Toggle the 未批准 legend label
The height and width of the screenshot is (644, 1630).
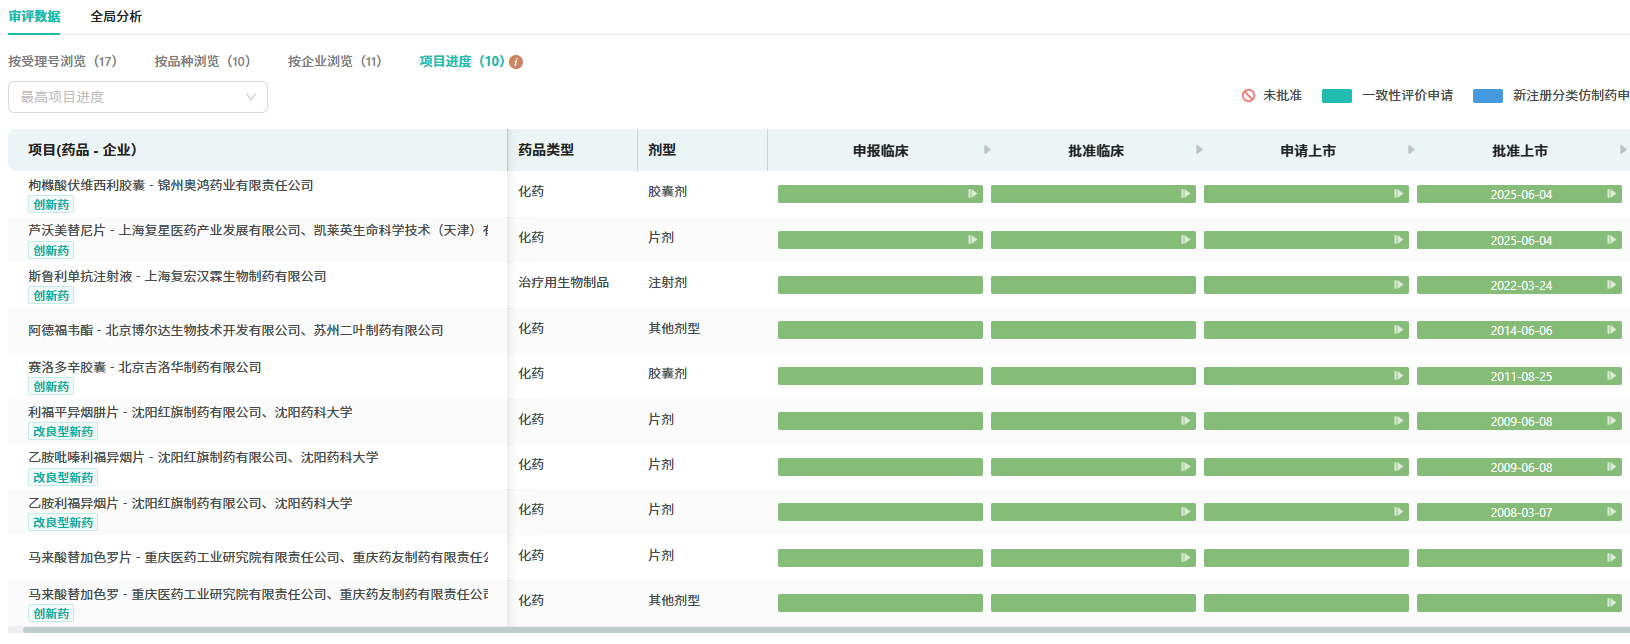click(x=1282, y=96)
